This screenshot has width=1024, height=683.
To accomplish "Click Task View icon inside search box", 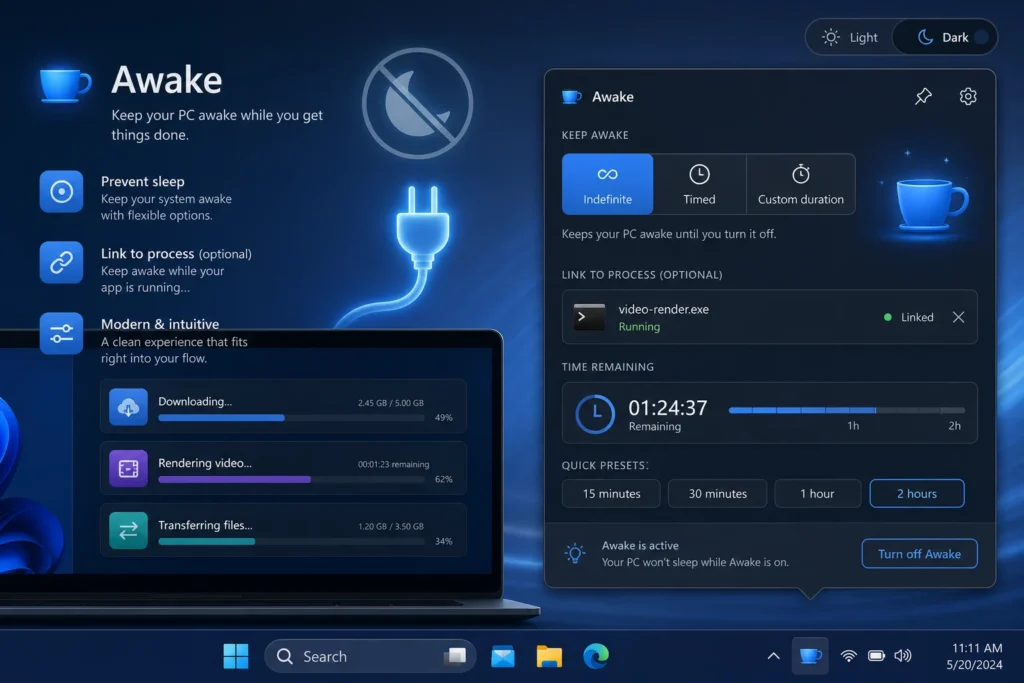I will click(455, 656).
